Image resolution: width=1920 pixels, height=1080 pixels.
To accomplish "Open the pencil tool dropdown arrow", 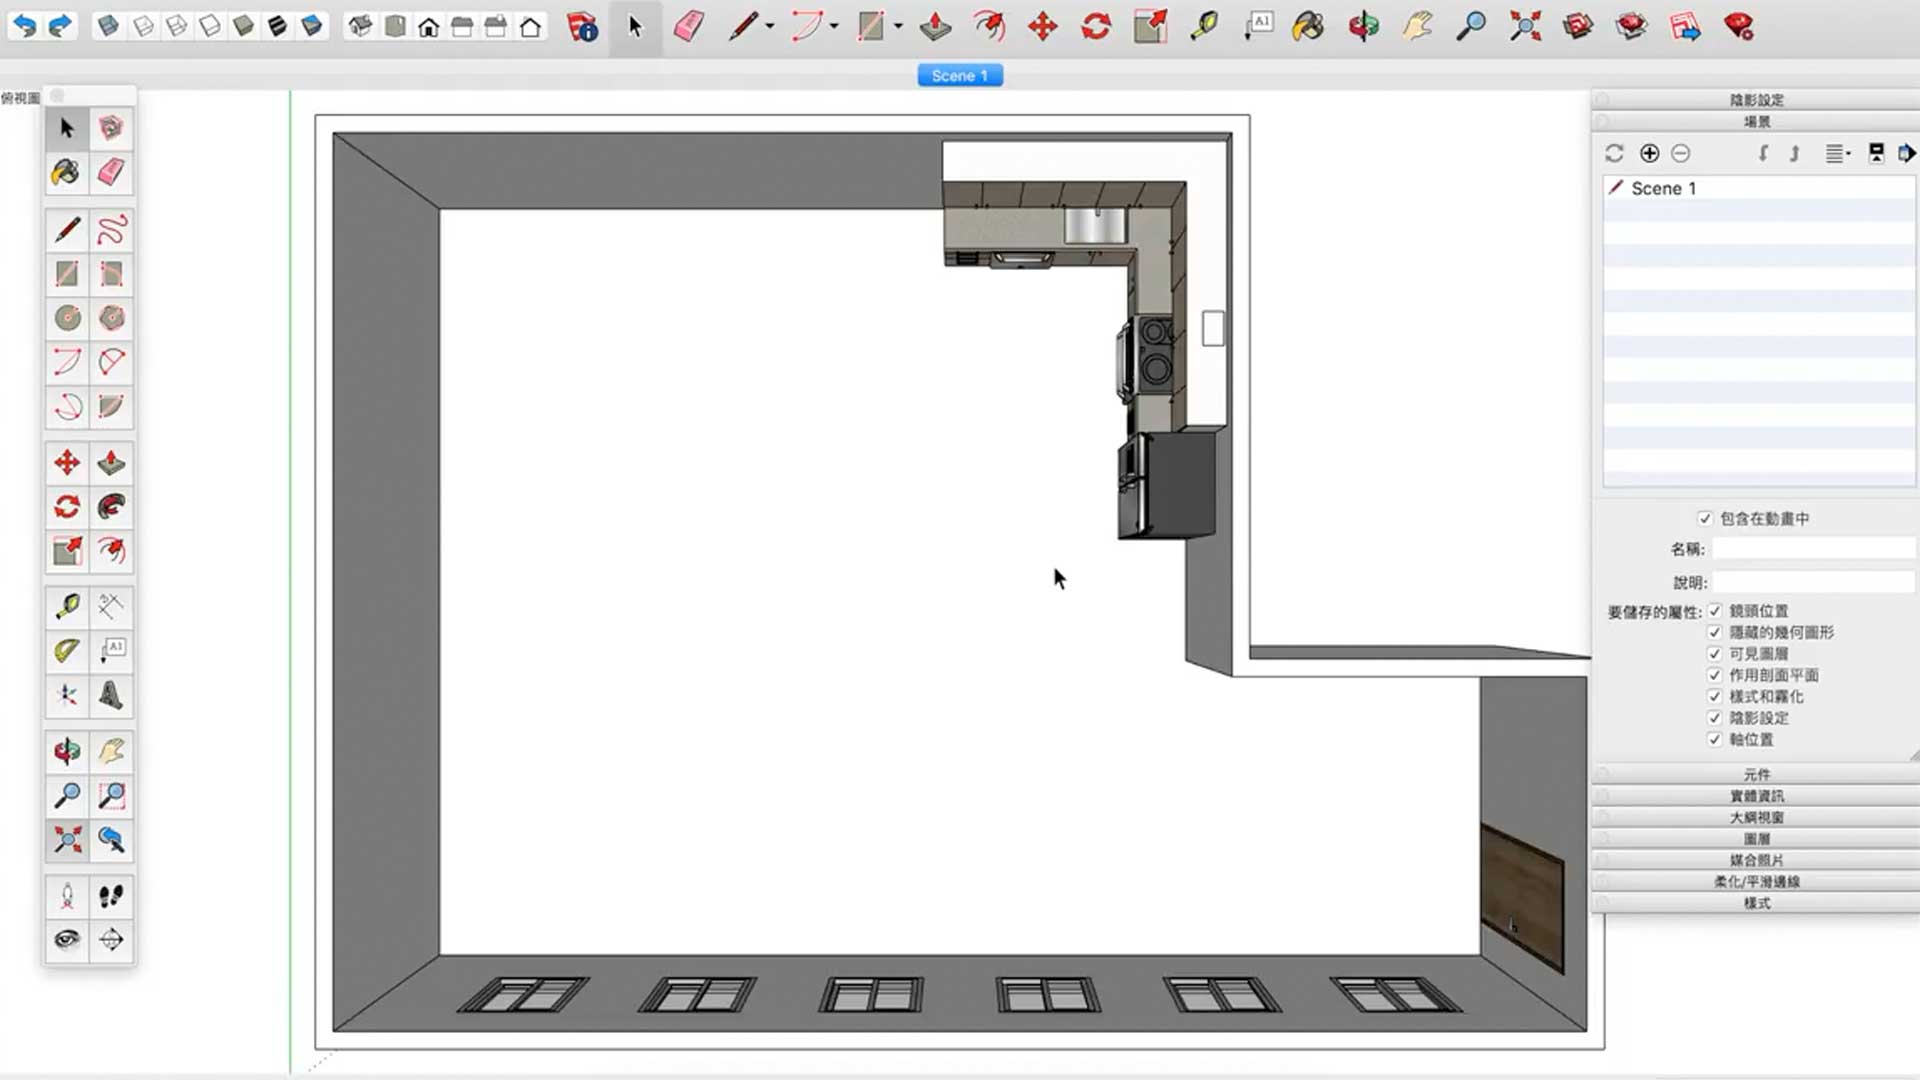I will point(769,27).
